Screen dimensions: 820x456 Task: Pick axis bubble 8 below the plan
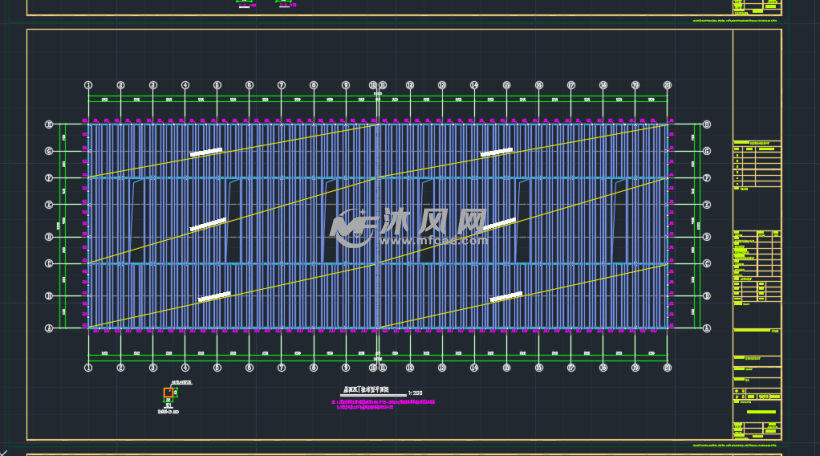[314, 368]
